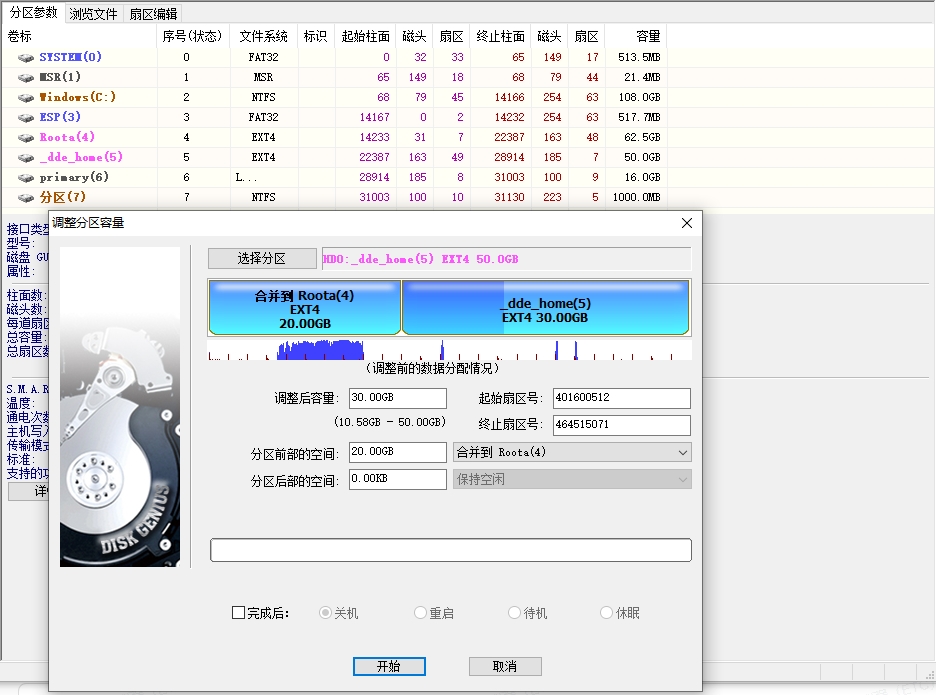Click the primary(6) partition drive icon
This screenshot has height=695, width=936.
pos(26,178)
